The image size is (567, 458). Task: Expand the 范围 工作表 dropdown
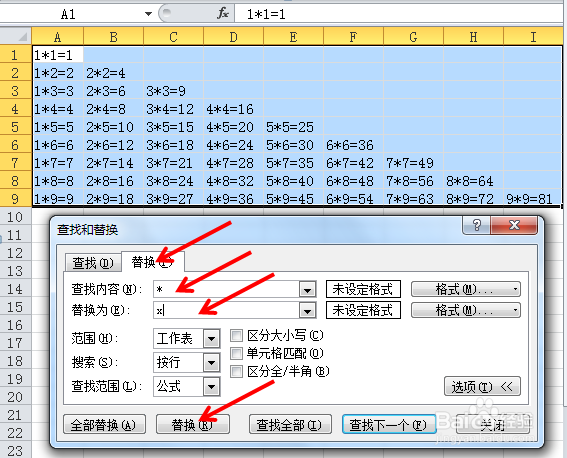pos(212,339)
